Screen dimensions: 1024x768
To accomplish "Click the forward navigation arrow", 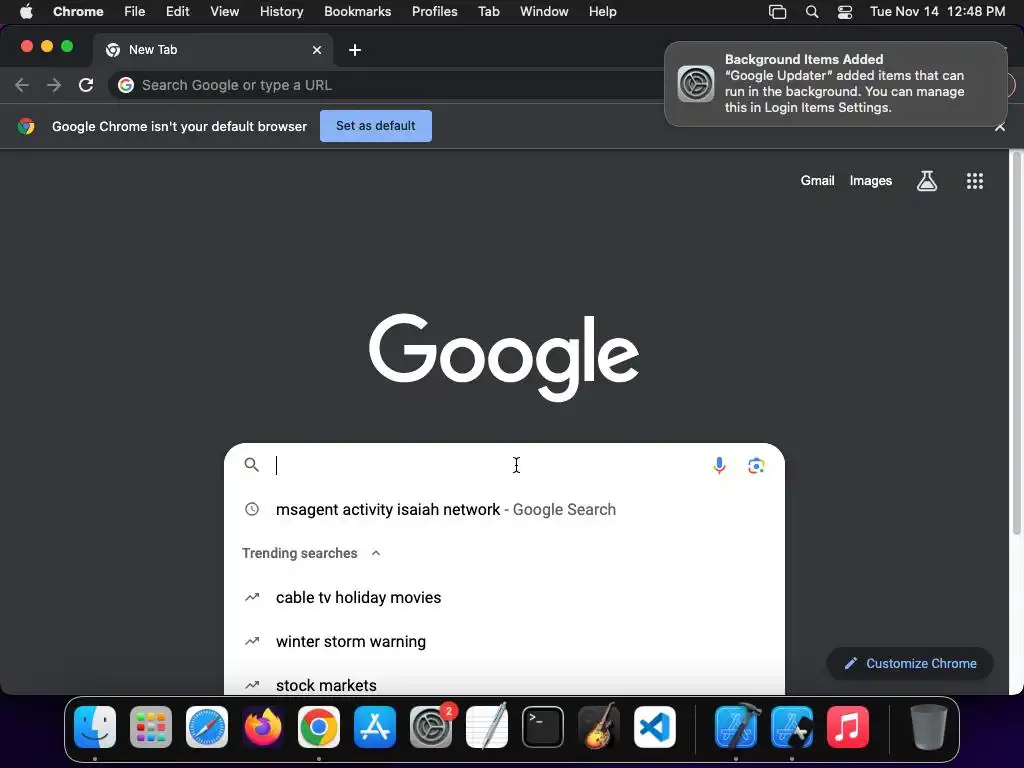I will click(54, 85).
